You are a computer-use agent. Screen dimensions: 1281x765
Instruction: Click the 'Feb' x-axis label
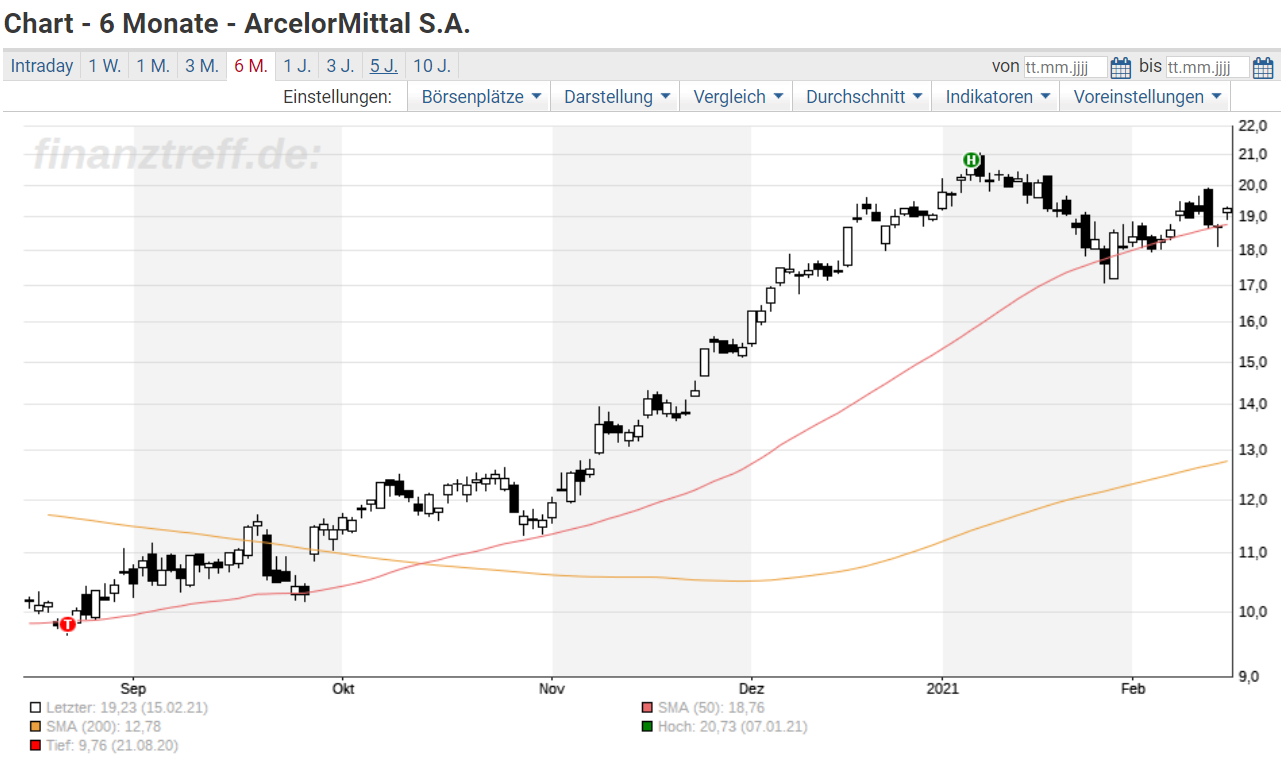(x=1132, y=688)
